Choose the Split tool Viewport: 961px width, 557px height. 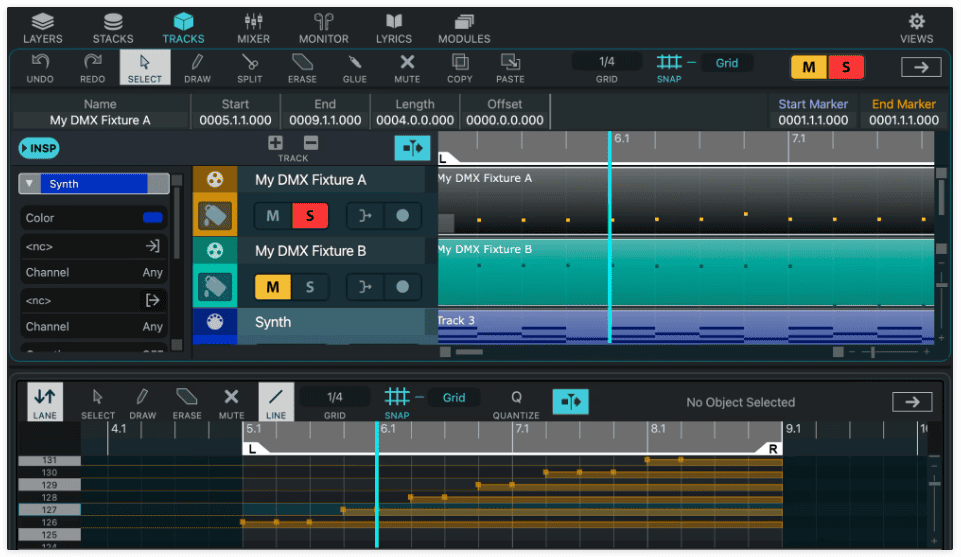tap(249, 68)
